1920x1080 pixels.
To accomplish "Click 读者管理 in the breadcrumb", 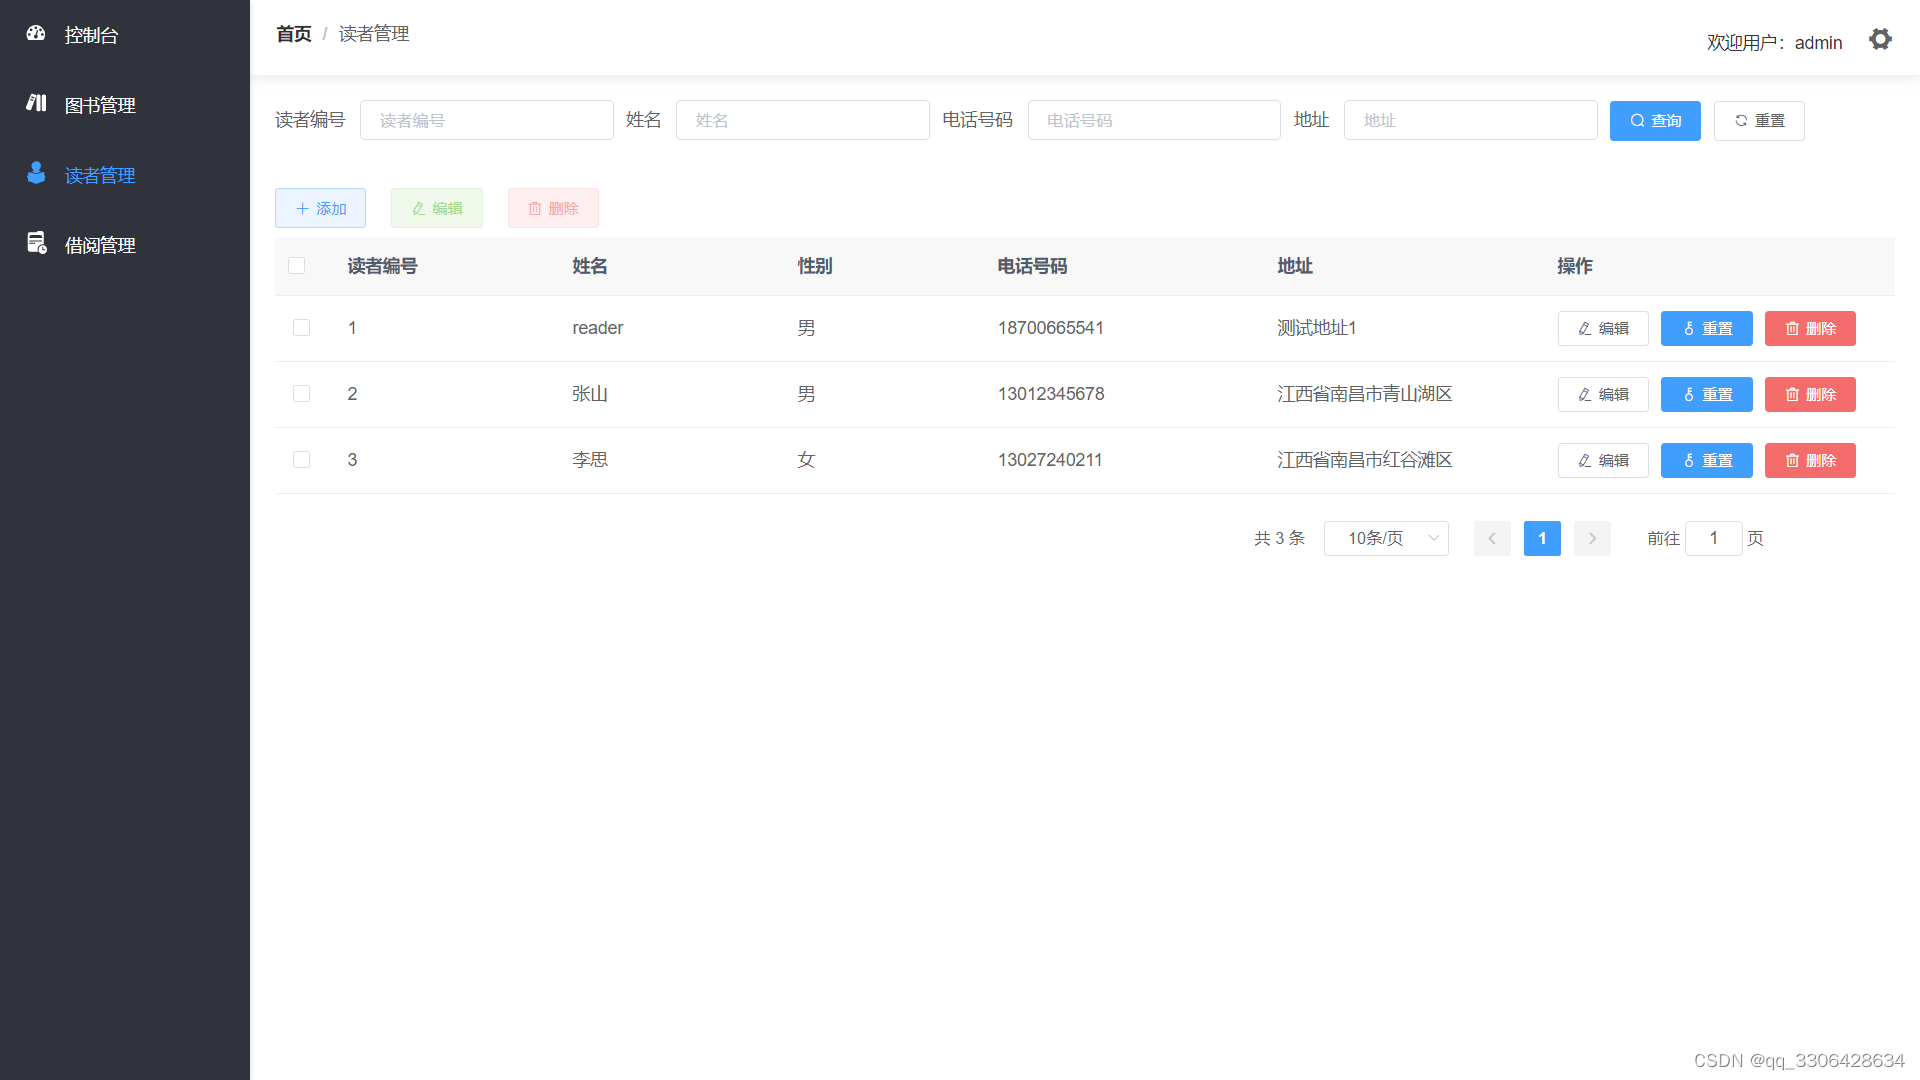I will tap(374, 34).
